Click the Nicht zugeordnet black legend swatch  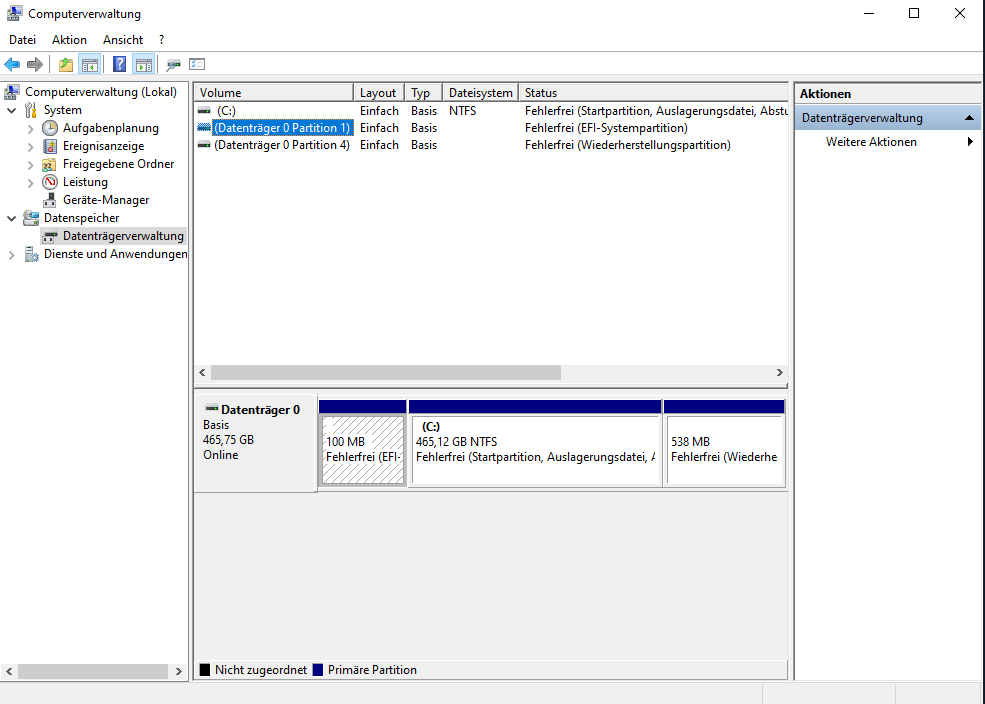point(205,669)
